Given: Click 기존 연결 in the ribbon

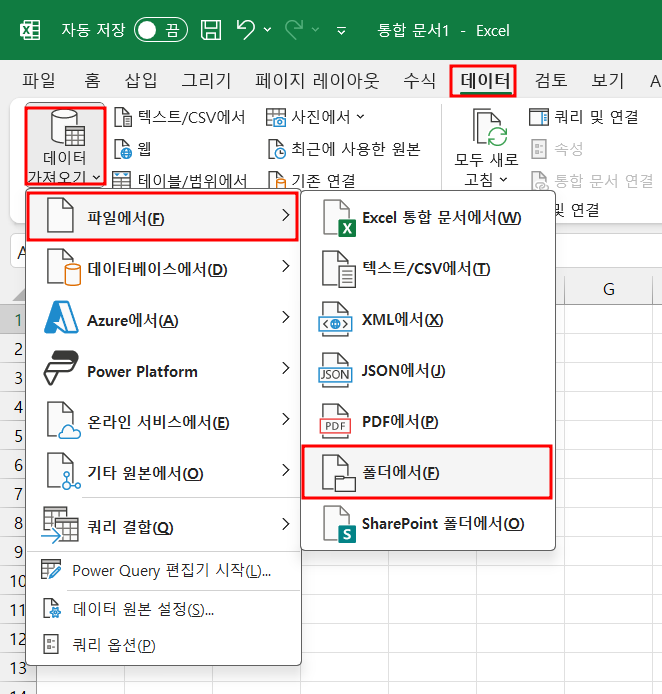Looking at the screenshot, I should pyautogui.click(x=312, y=180).
